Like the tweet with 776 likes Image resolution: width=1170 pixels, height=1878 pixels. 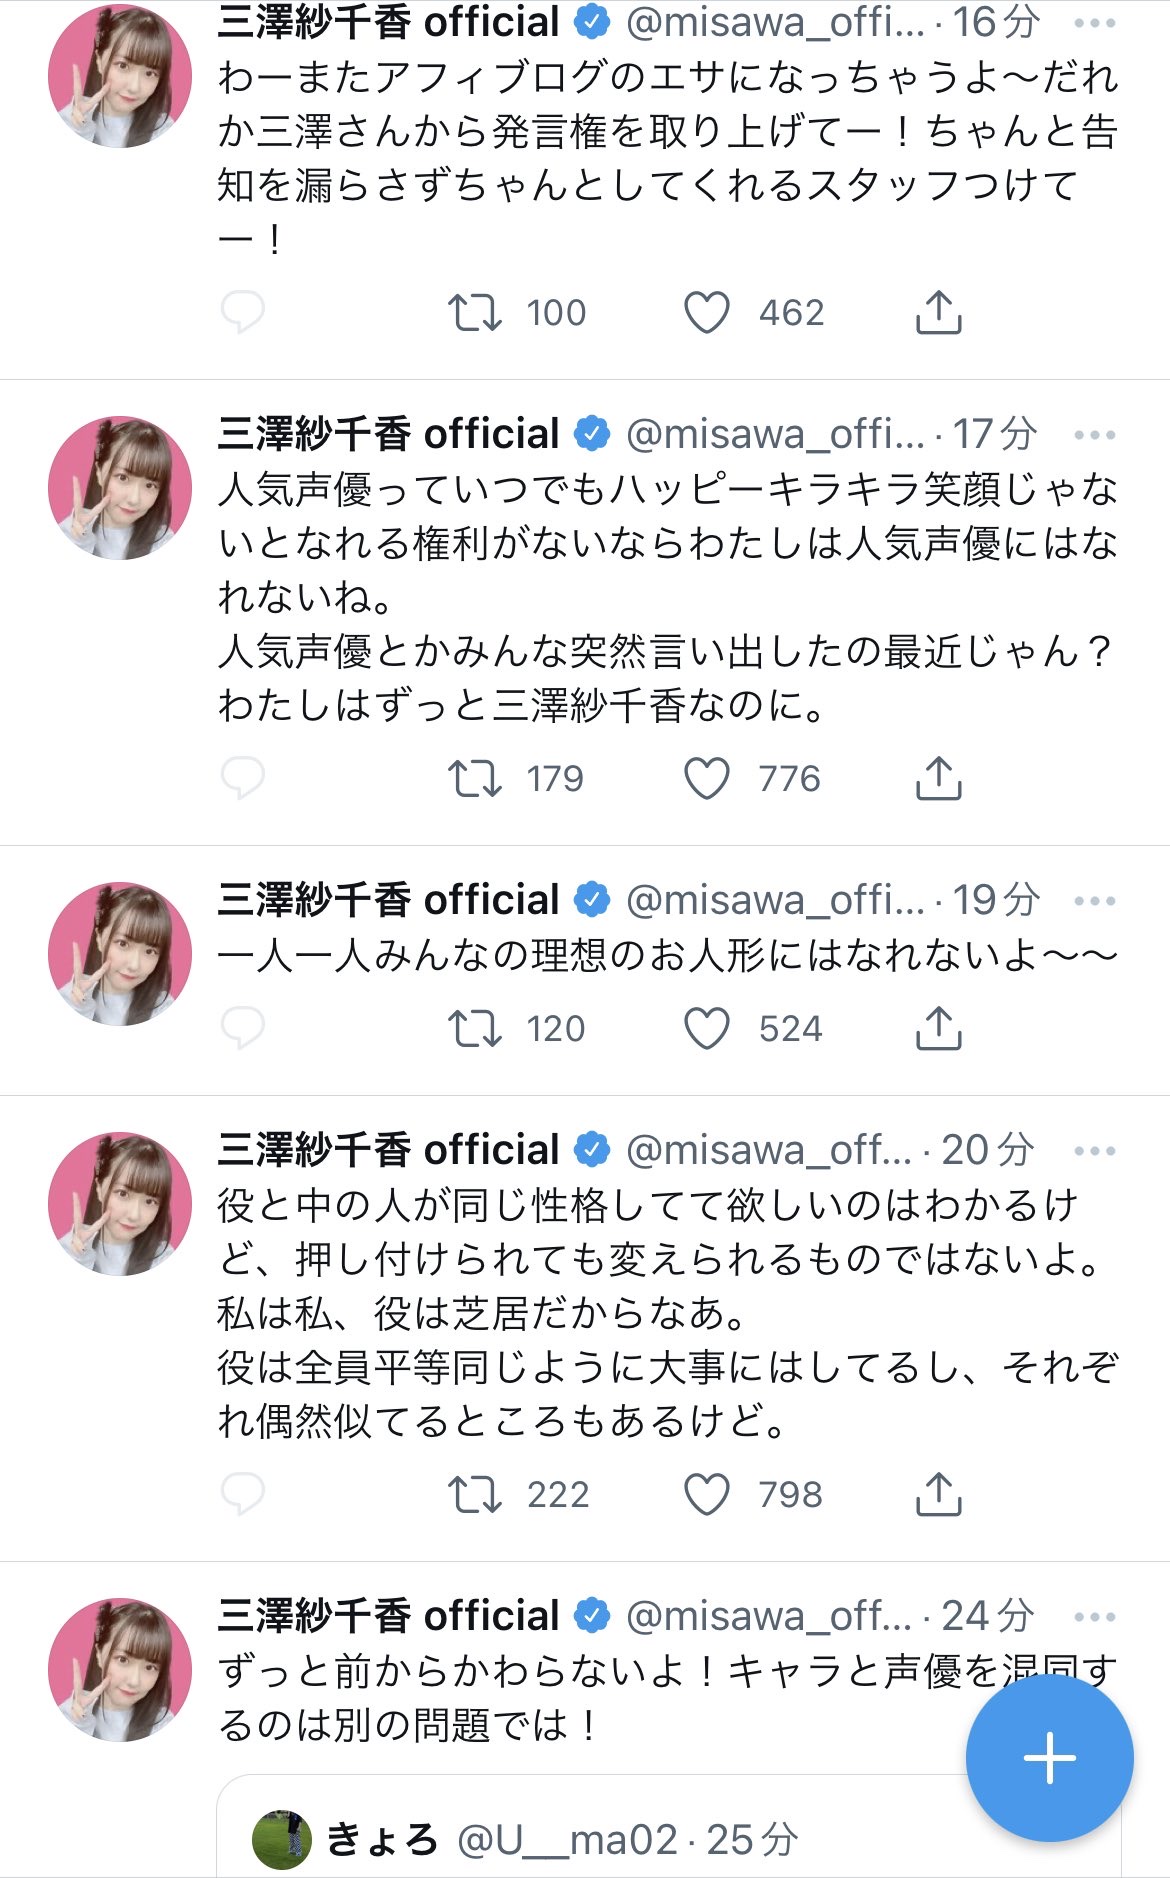tap(707, 779)
